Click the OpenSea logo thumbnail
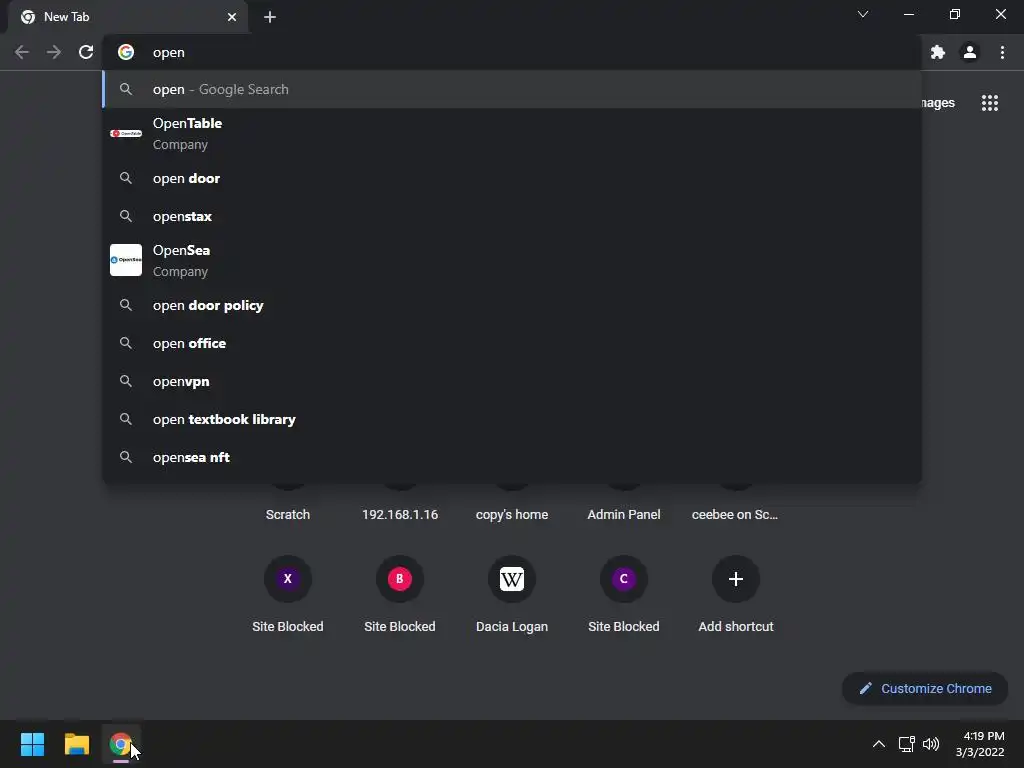Screen dimensions: 1024x768 coord(126,260)
